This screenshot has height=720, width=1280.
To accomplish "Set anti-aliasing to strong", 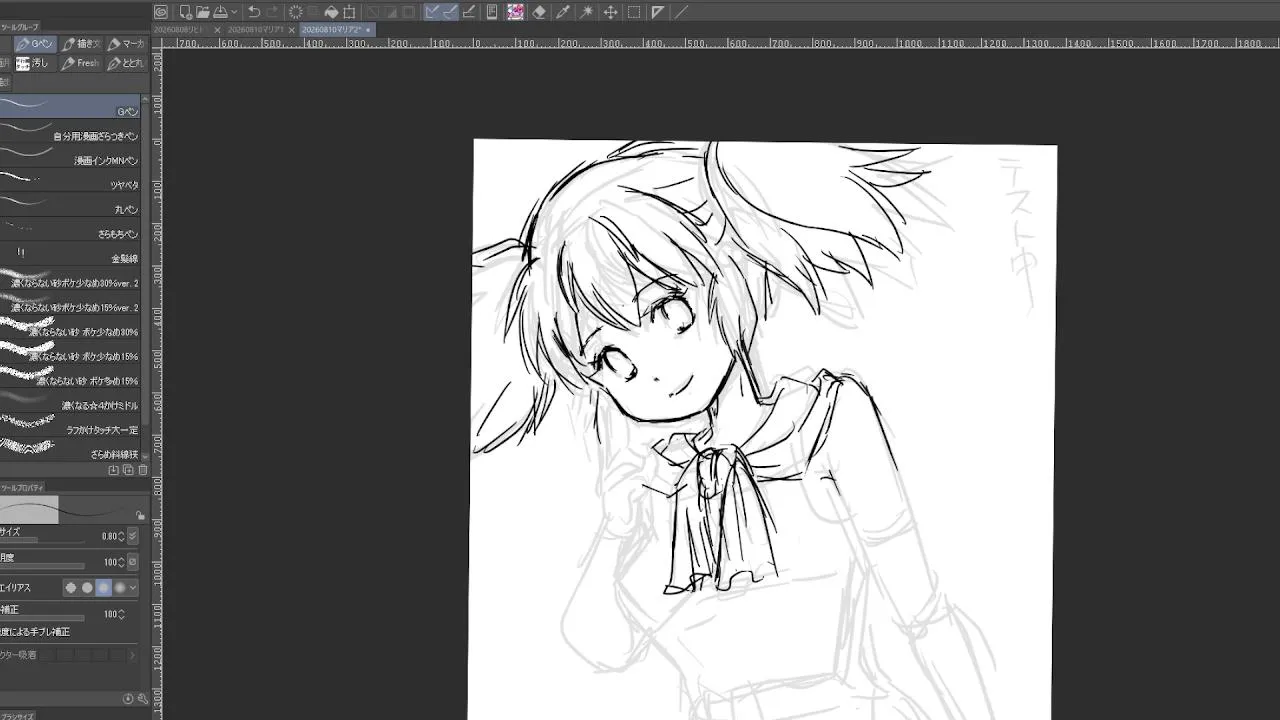I will (x=120, y=588).
